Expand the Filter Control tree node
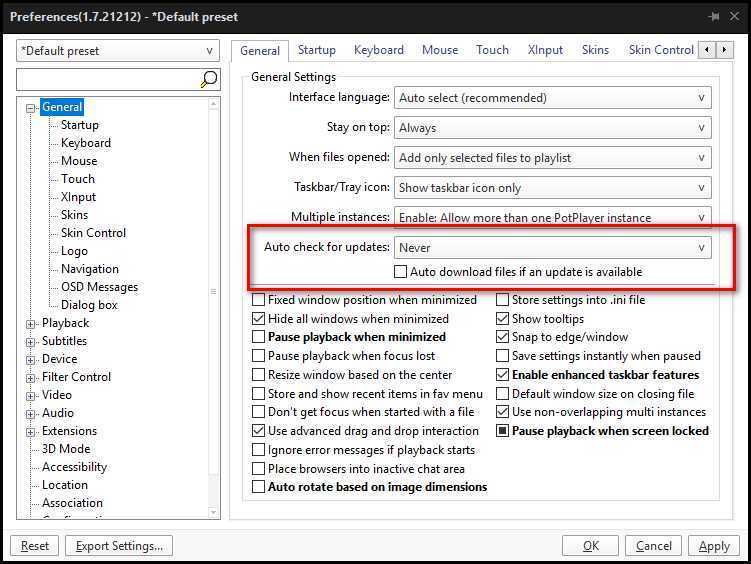 pyautogui.click(x=30, y=378)
